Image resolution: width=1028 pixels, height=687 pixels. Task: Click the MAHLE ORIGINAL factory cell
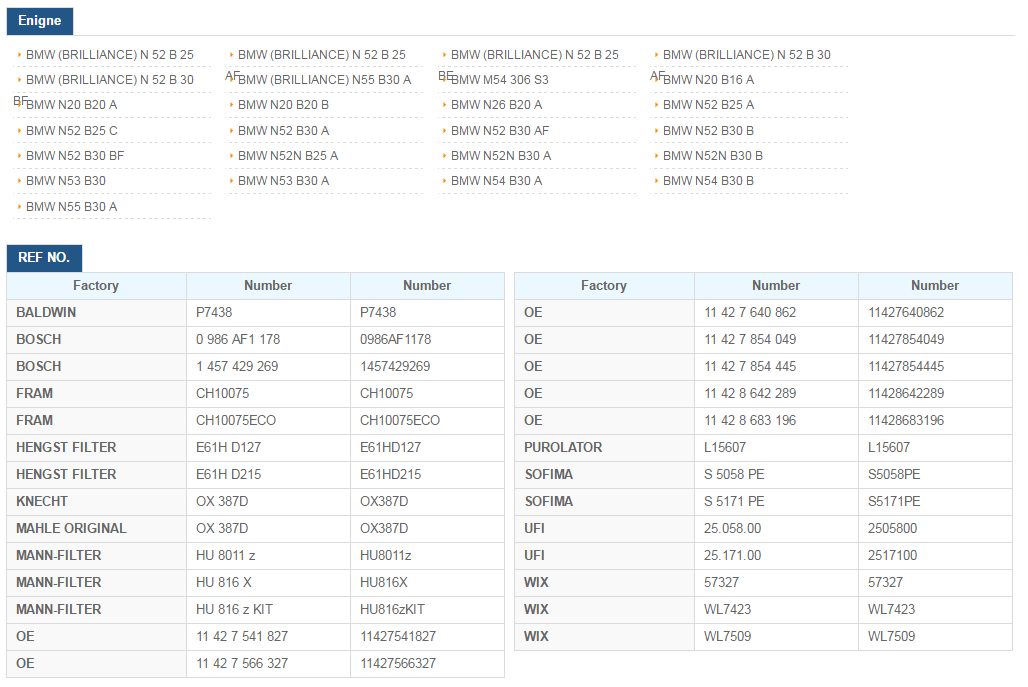96,528
